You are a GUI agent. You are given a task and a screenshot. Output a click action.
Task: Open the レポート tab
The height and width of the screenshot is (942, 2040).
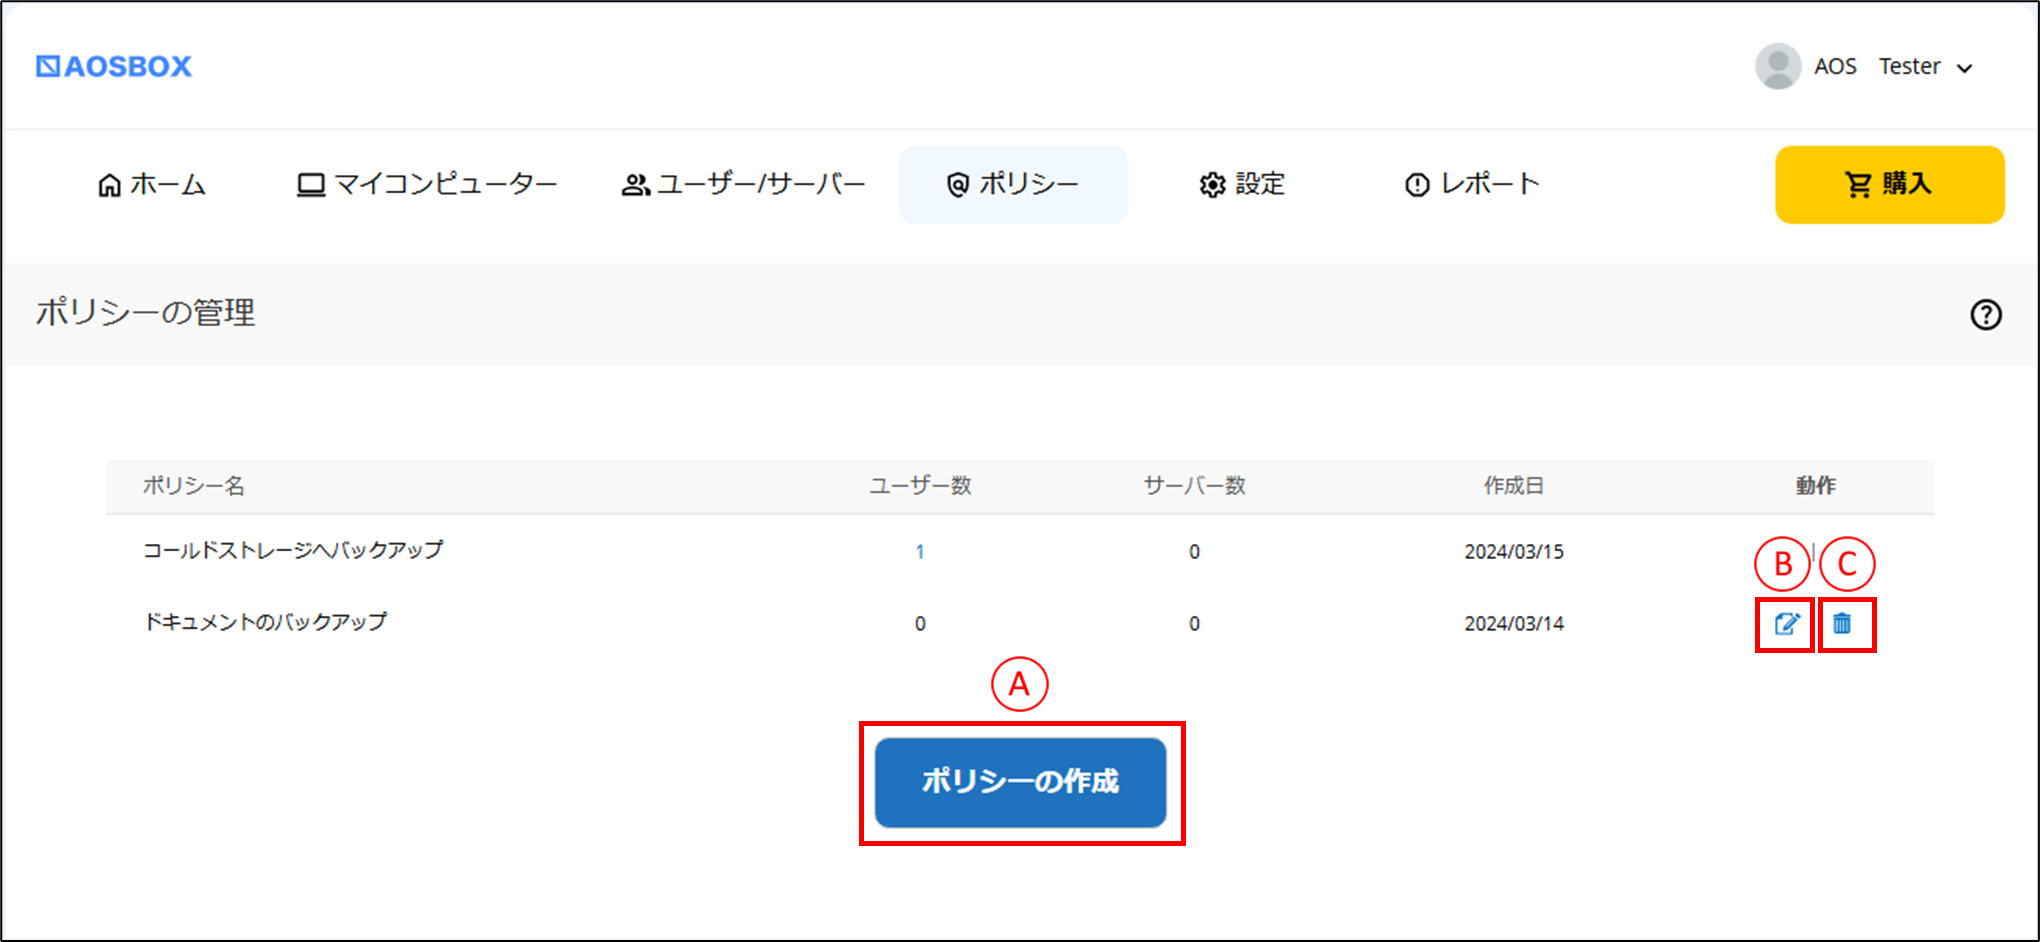click(x=1472, y=184)
